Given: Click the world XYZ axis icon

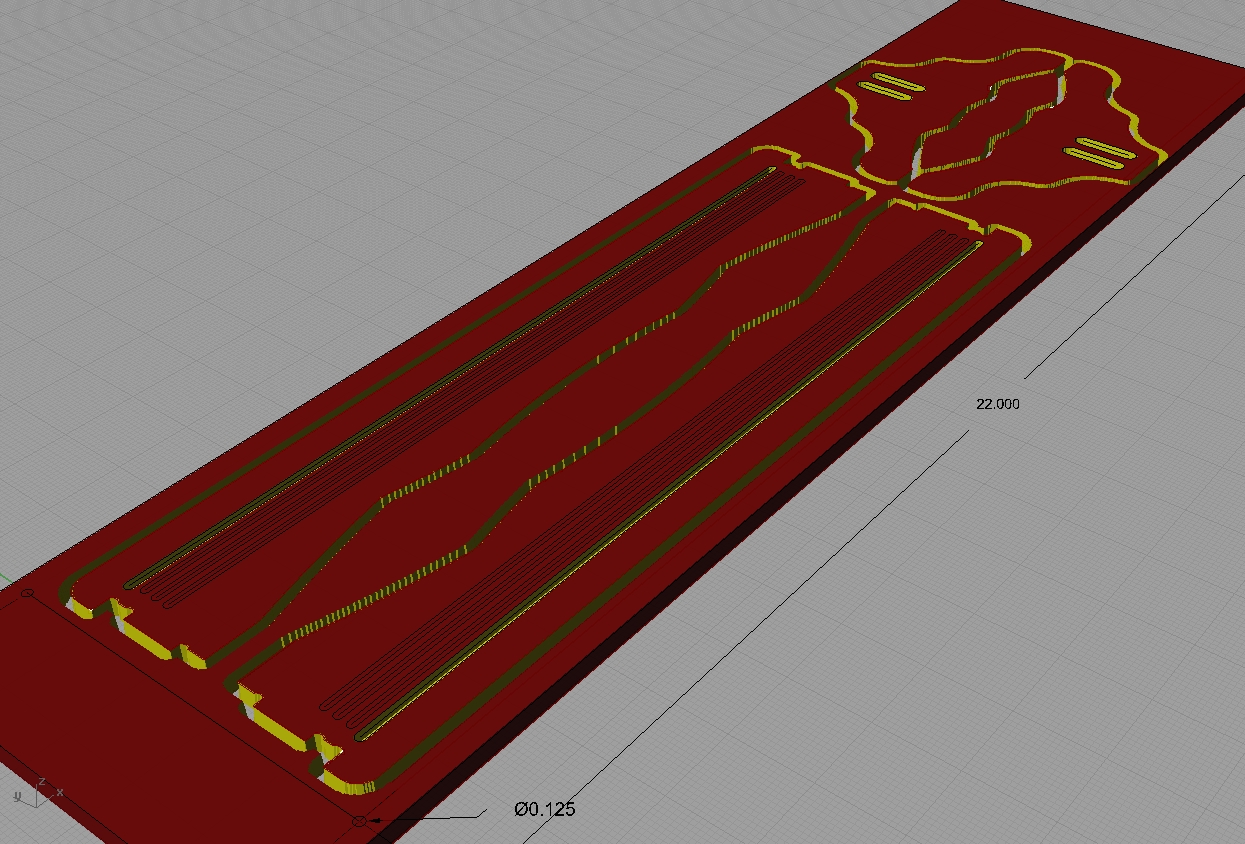Looking at the screenshot, I should [x=38, y=791].
